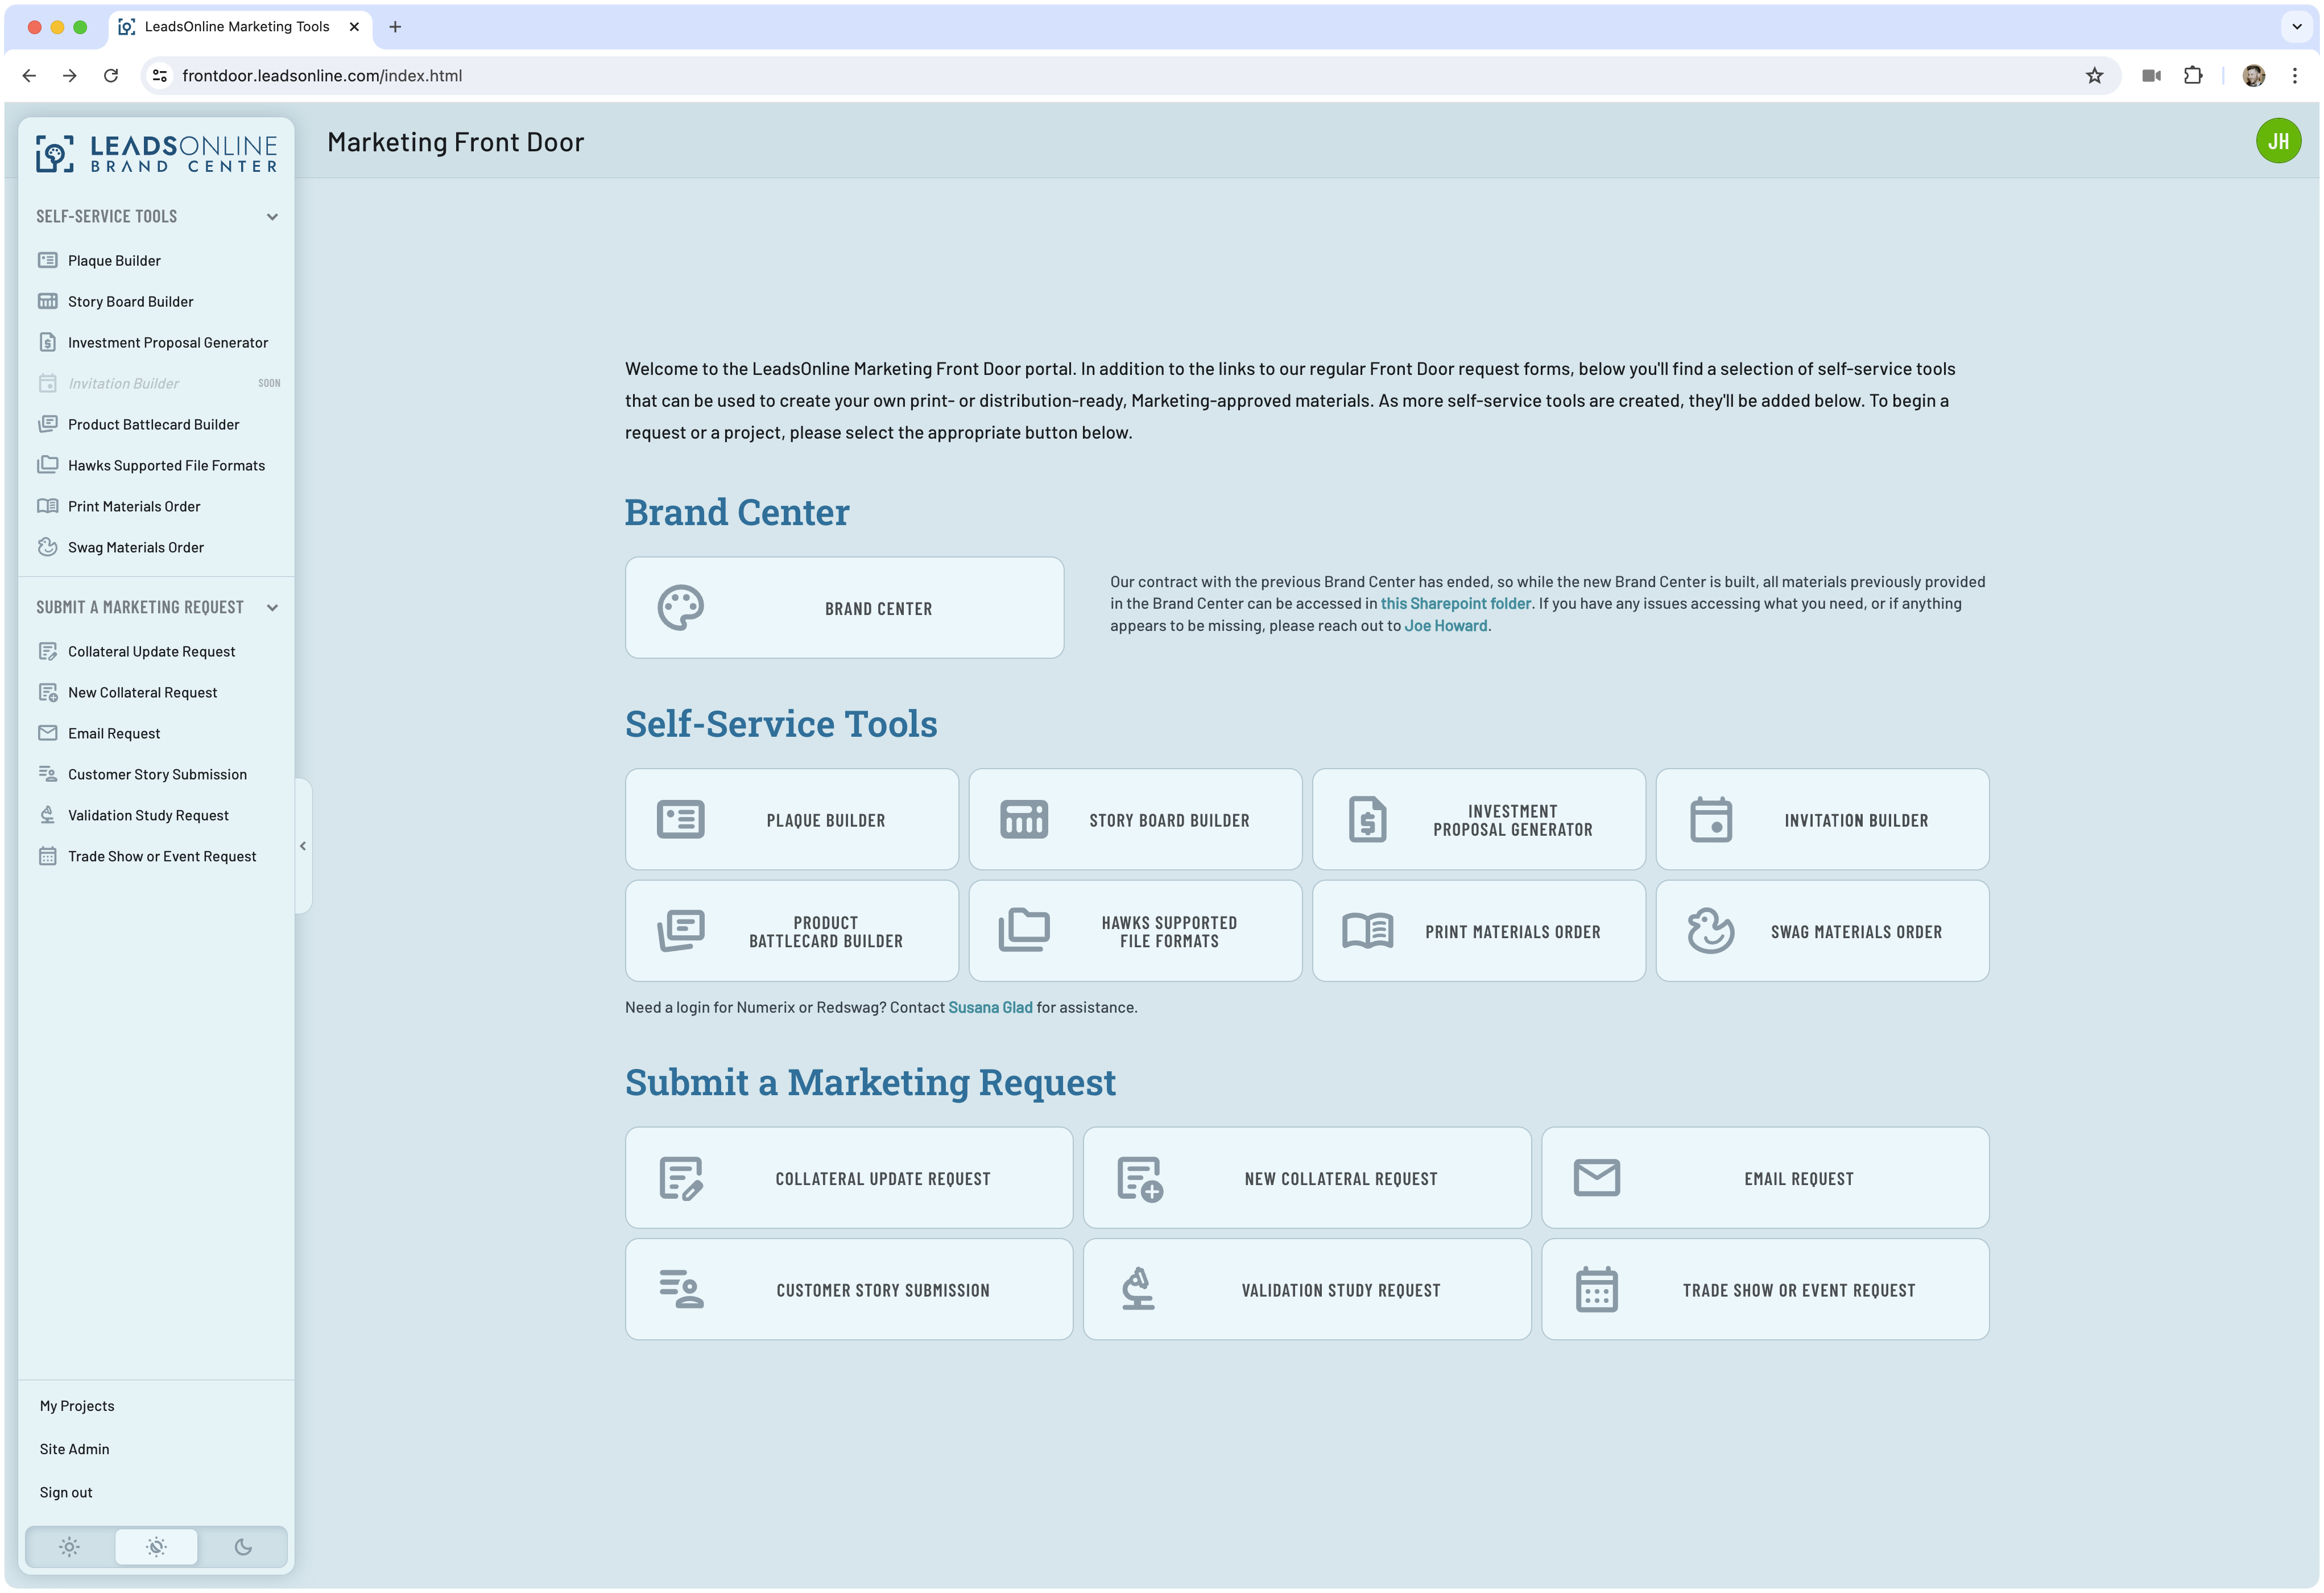Open Chrome's three-dot menu
This screenshot has height=1593, width=2324.
click(x=2295, y=76)
